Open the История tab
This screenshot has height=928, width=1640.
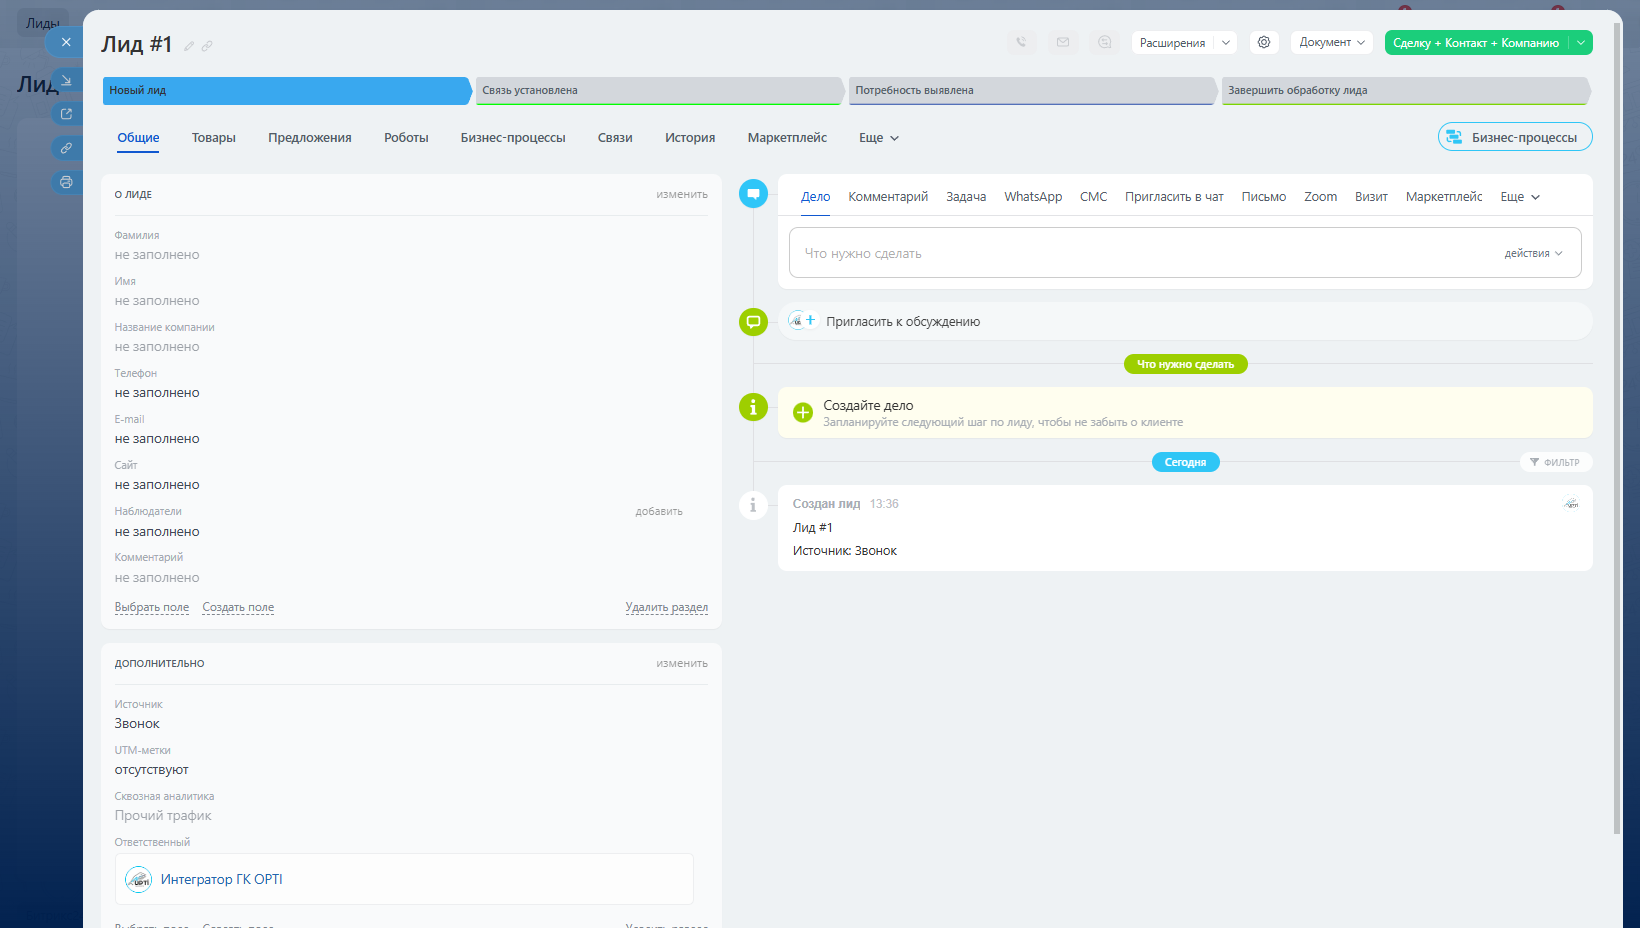690,138
